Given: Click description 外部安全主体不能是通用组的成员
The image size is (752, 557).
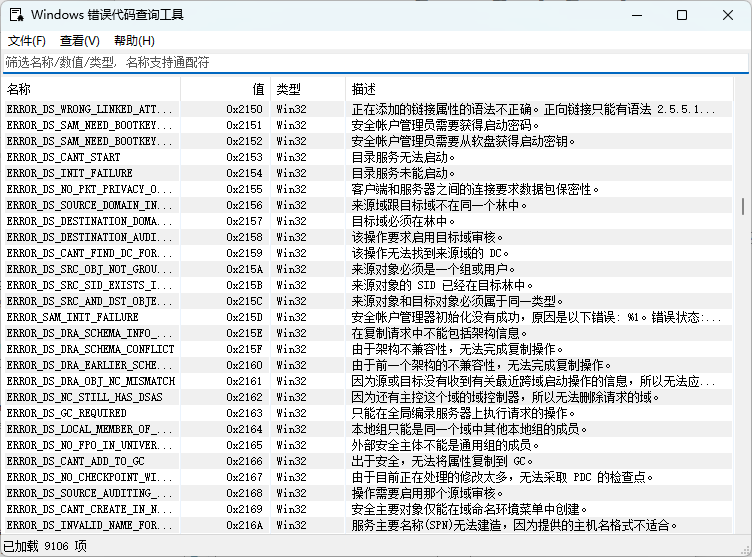Looking at the screenshot, I should click(x=446, y=445).
